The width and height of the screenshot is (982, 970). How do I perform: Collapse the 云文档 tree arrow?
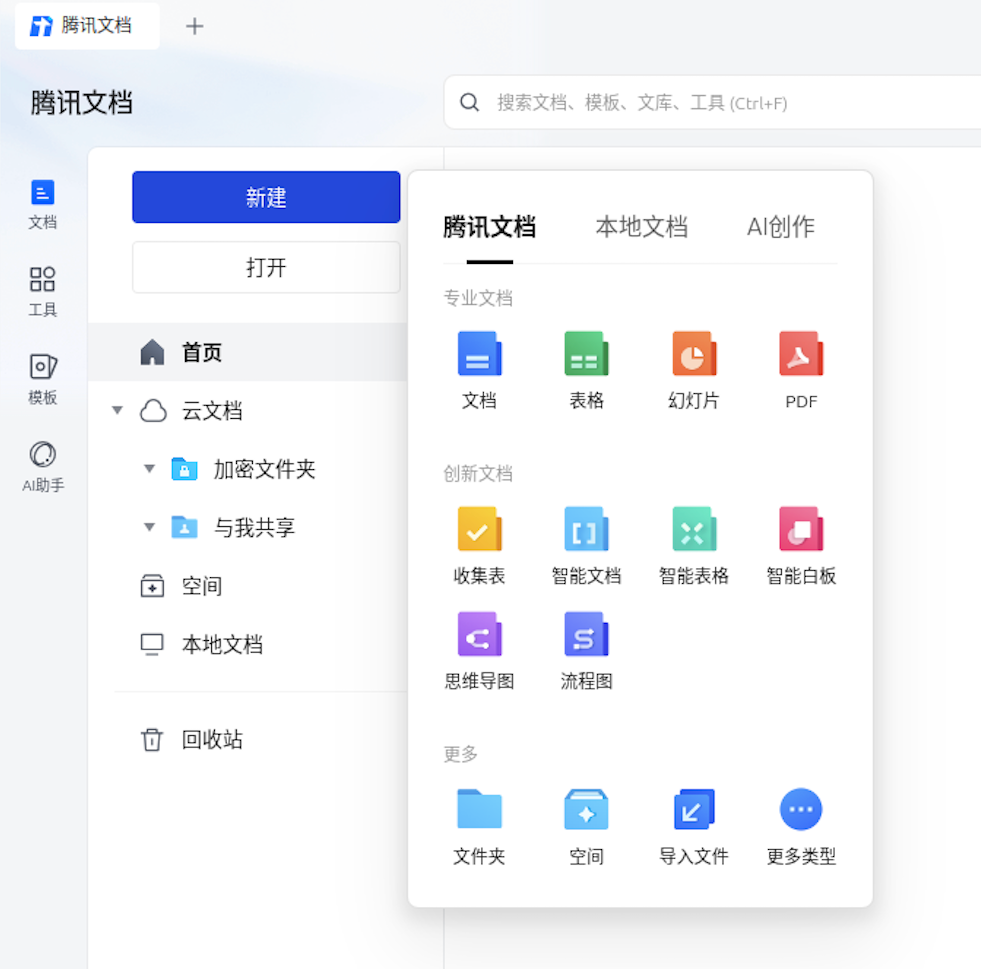pos(117,411)
